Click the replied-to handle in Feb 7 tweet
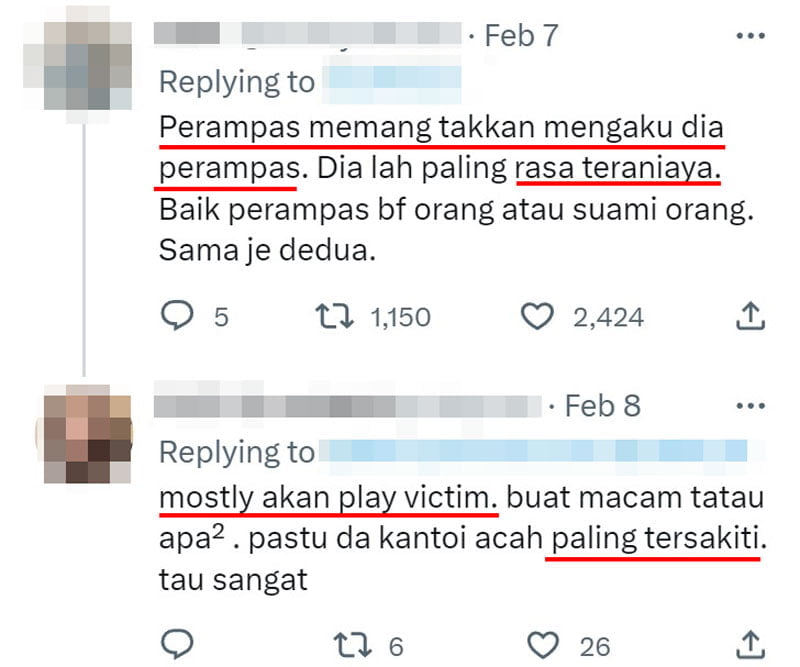 pos(392,82)
